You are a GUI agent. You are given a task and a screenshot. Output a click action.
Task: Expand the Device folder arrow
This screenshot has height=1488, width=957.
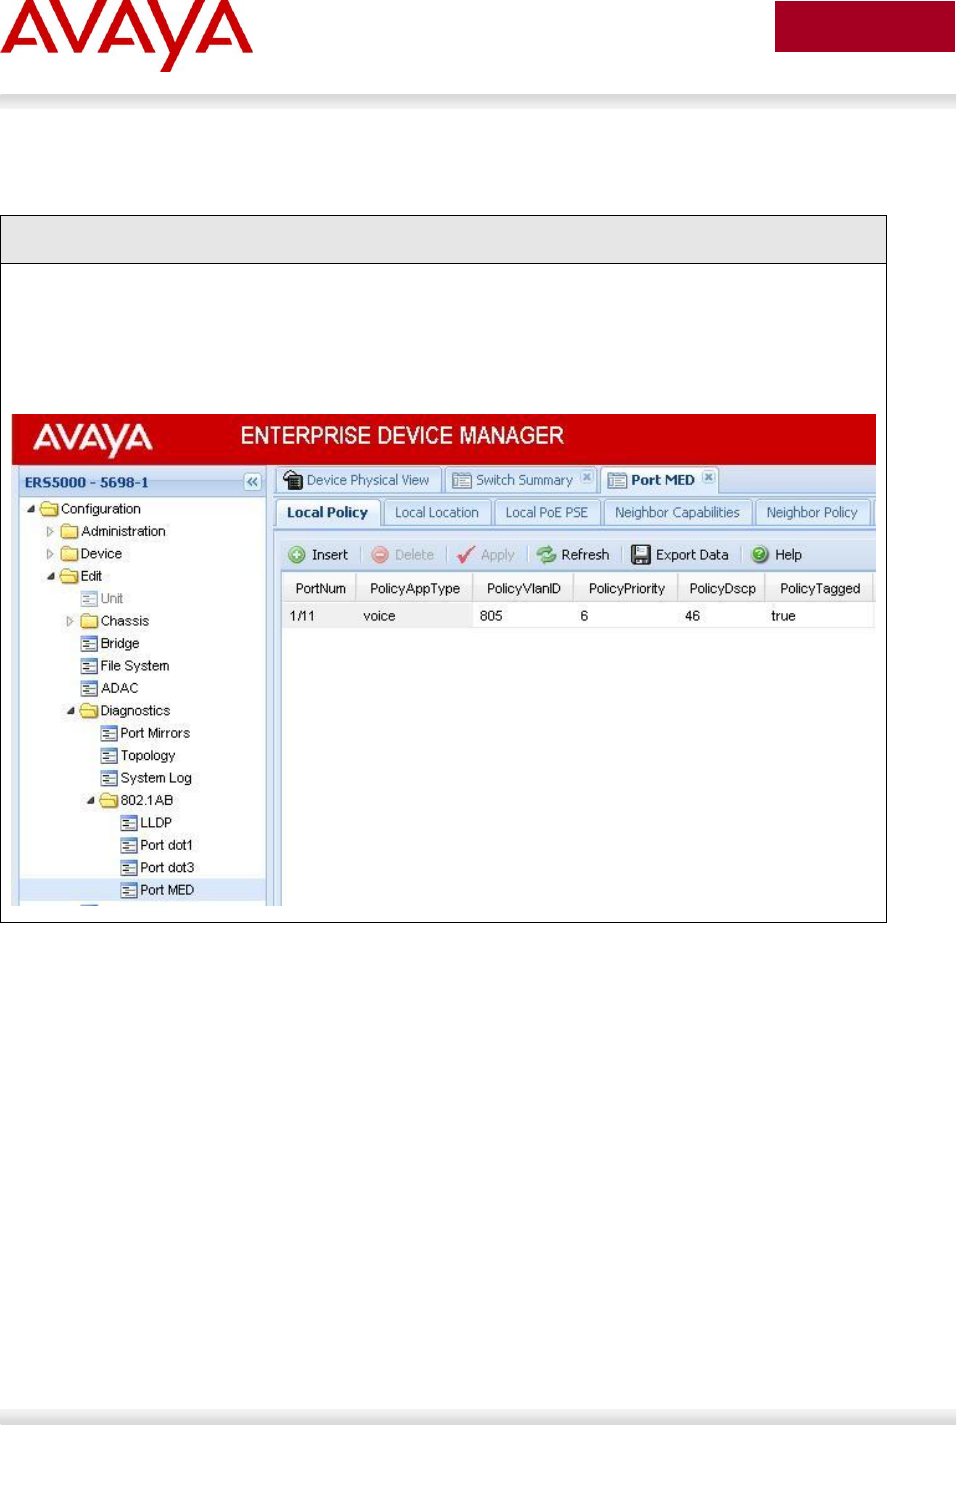point(50,554)
